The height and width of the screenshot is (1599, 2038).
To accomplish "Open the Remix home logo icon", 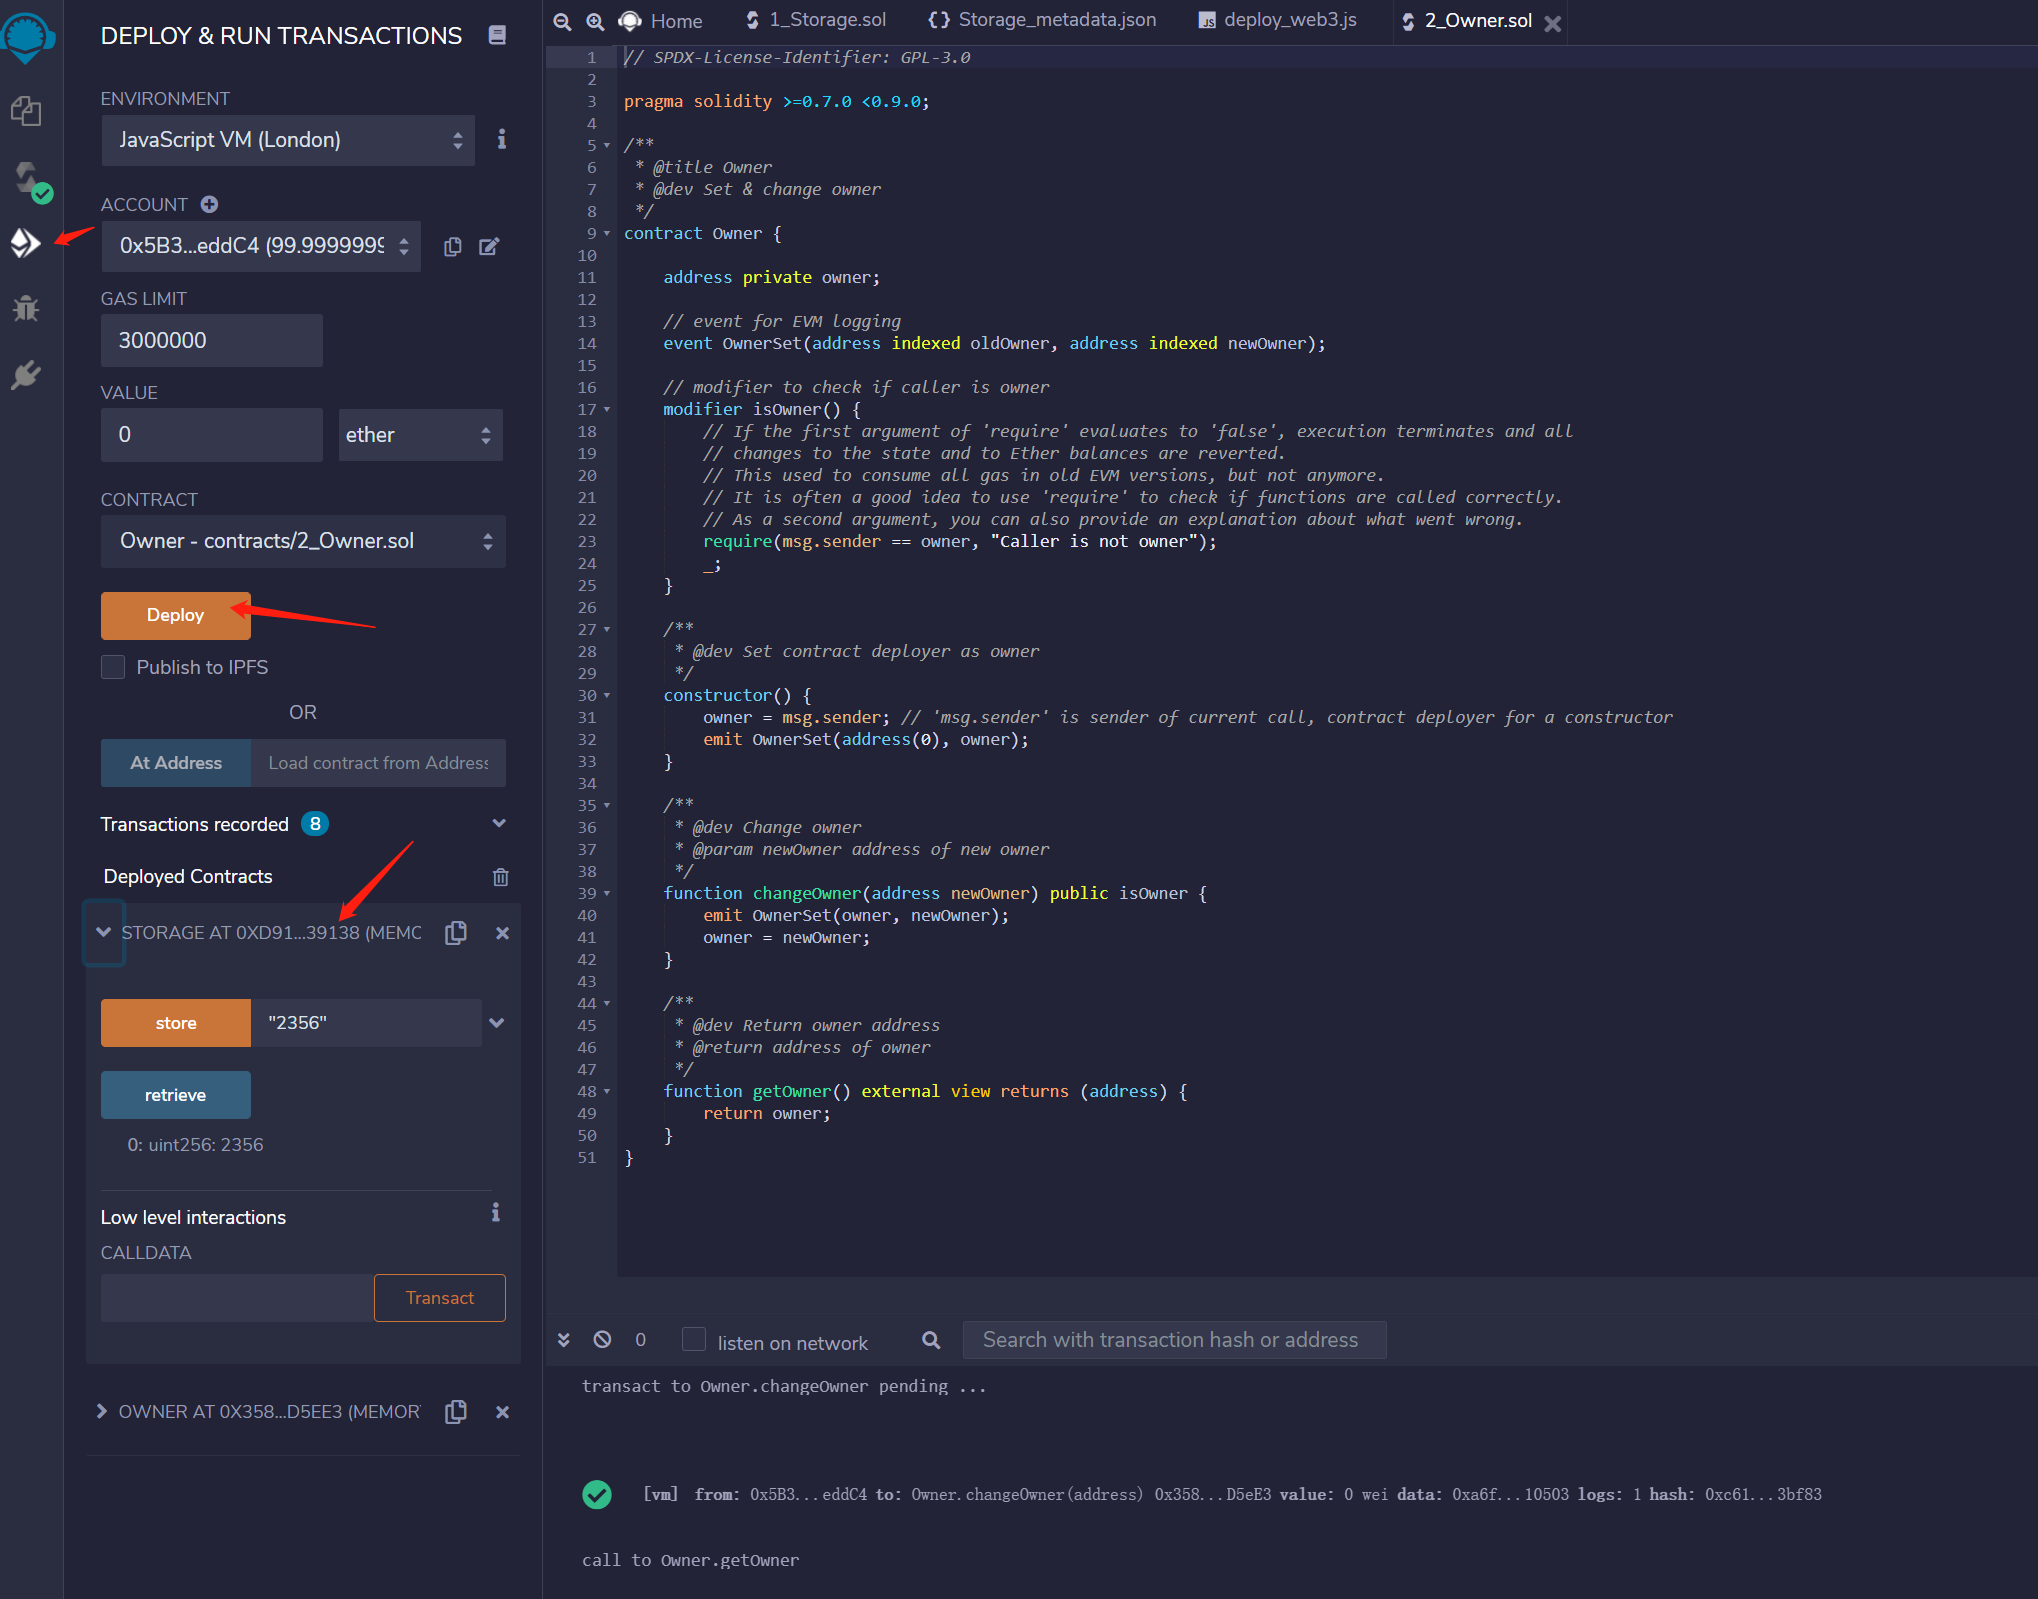I will pos(27,38).
